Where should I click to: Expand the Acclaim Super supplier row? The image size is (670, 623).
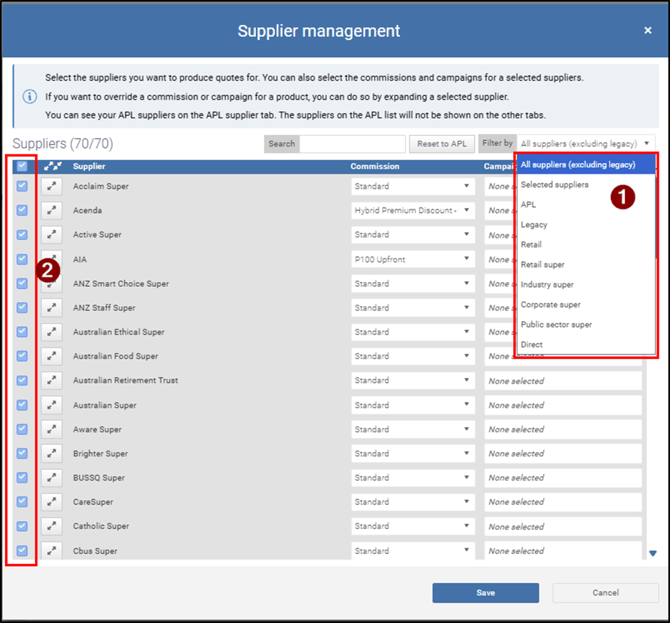[52, 186]
